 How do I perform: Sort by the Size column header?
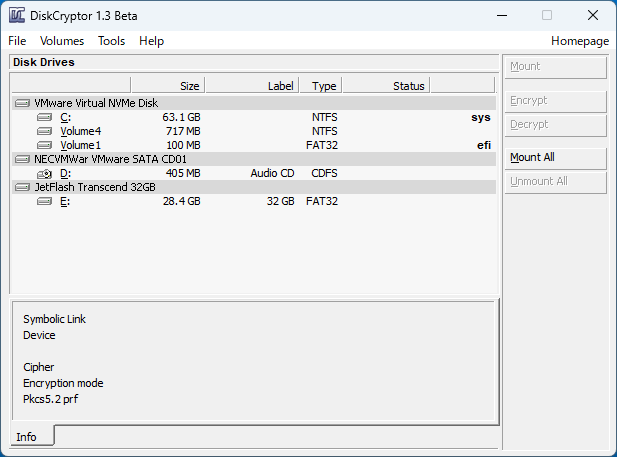coord(168,85)
